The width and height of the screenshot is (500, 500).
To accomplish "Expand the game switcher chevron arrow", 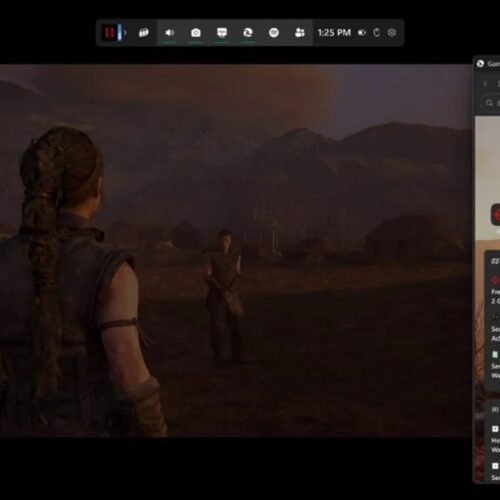I will coord(125,33).
